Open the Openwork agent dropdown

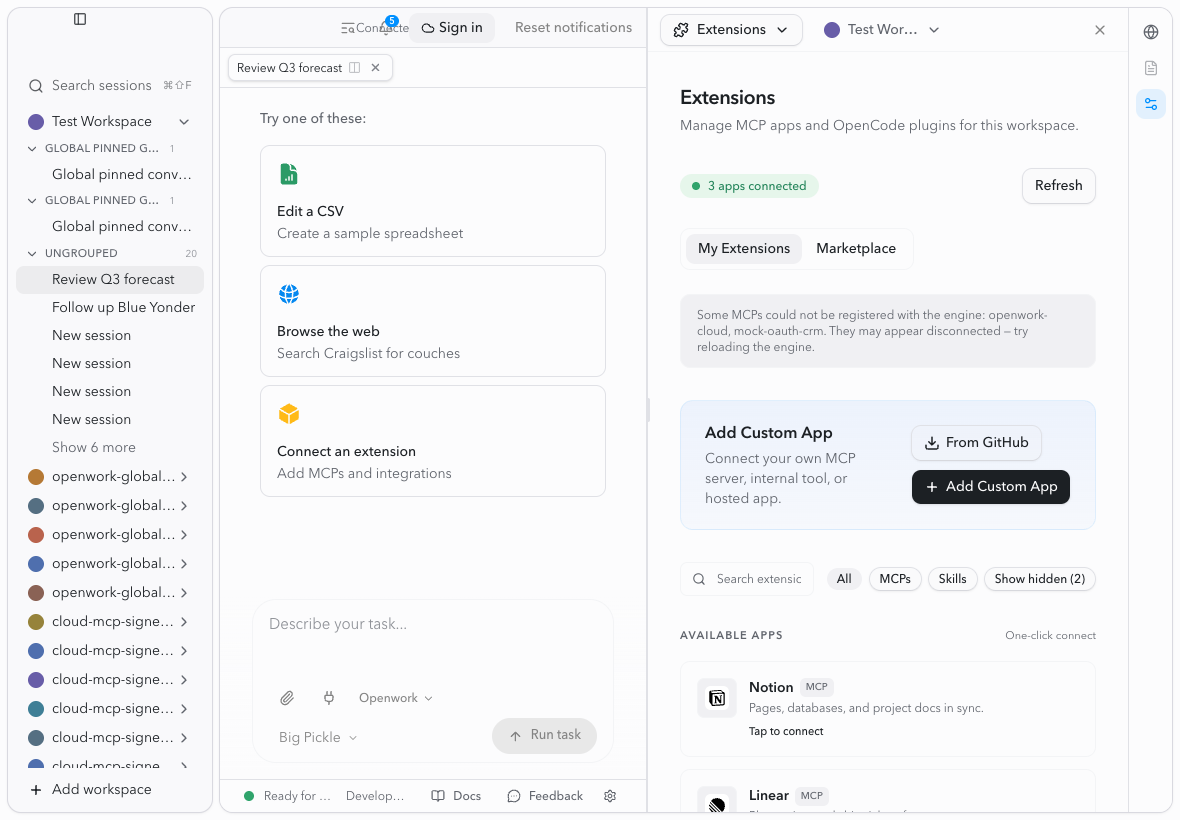(396, 698)
